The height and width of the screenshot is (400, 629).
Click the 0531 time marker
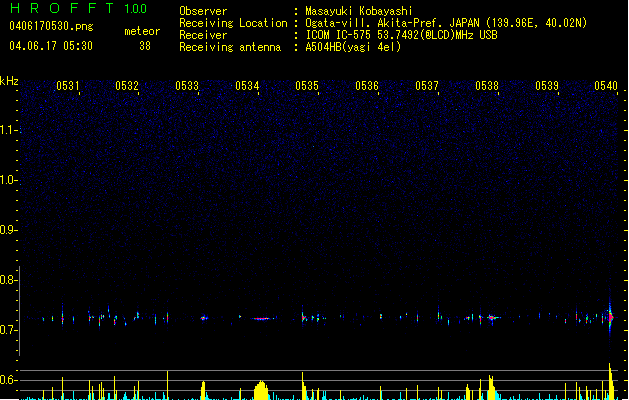click(67, 86)
